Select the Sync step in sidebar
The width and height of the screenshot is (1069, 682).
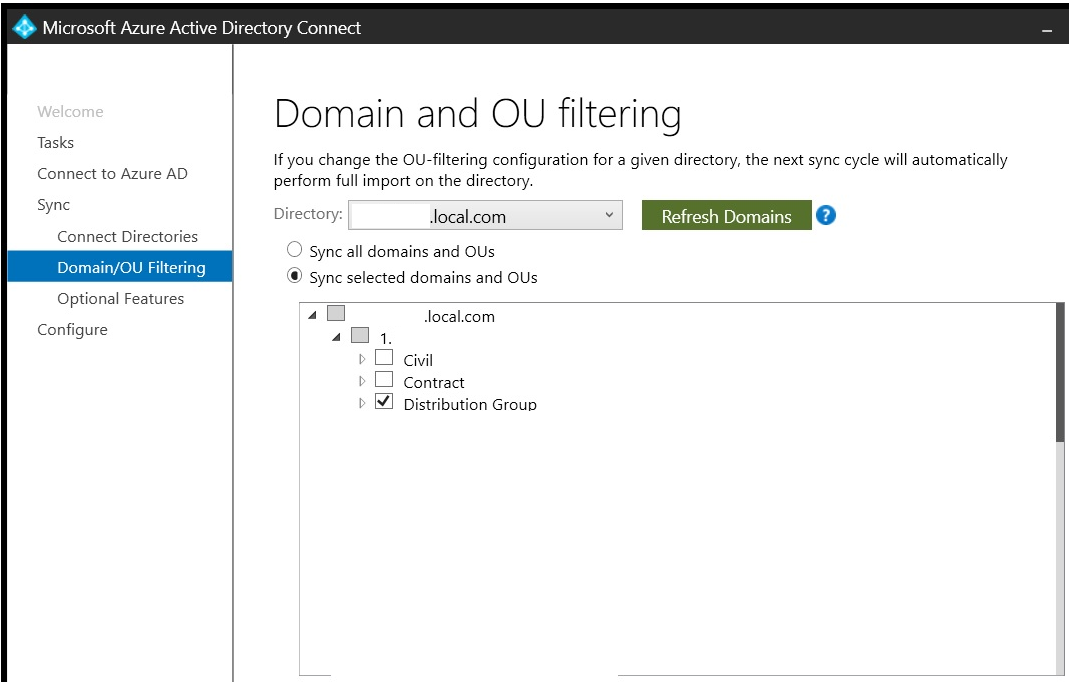pos(53,205)
